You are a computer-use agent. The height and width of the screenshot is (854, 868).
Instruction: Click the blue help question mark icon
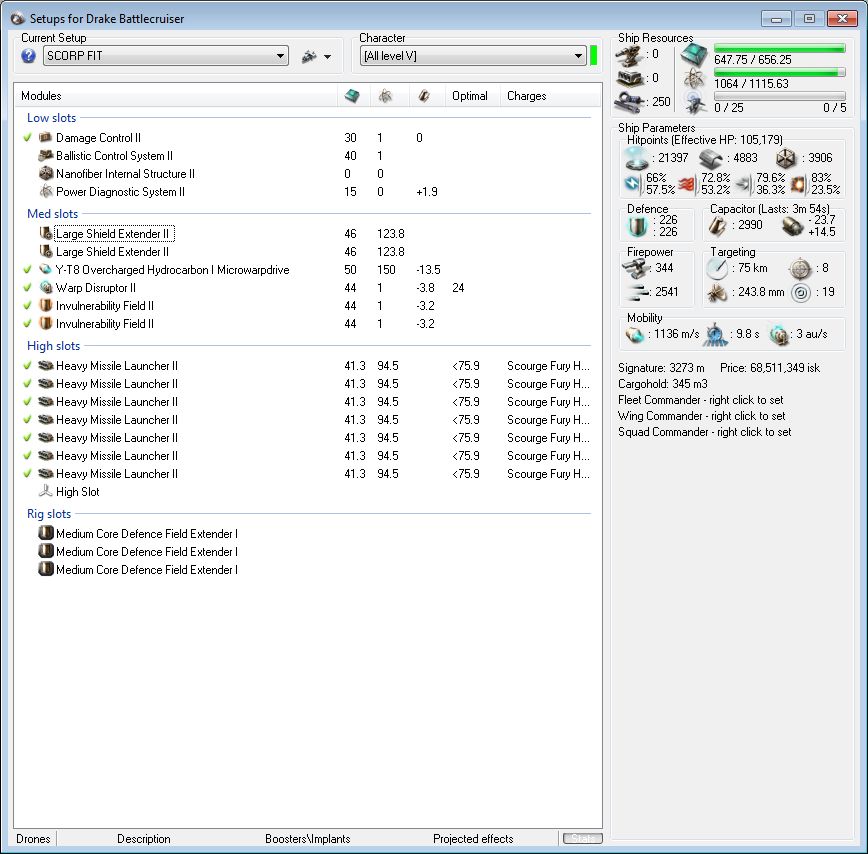pyautogui.click(x=28, y=56)
